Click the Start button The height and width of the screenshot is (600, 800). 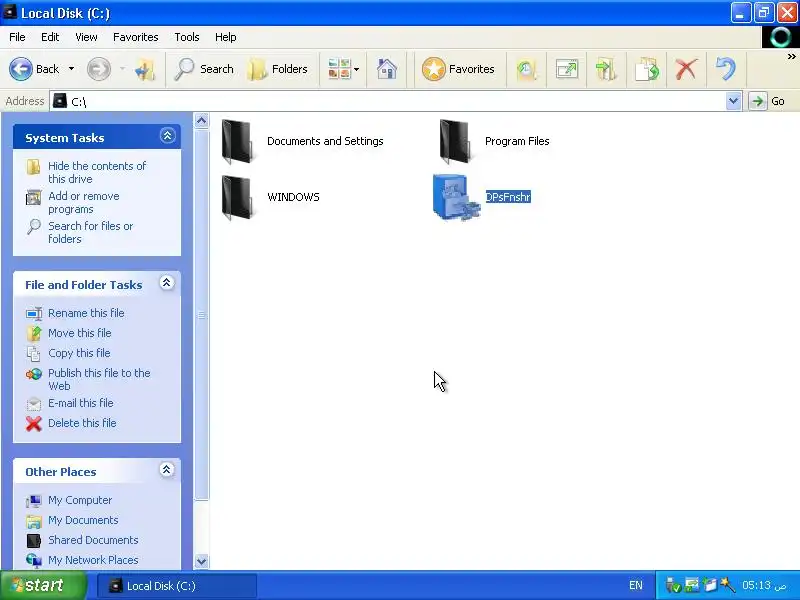pos(43,585)
